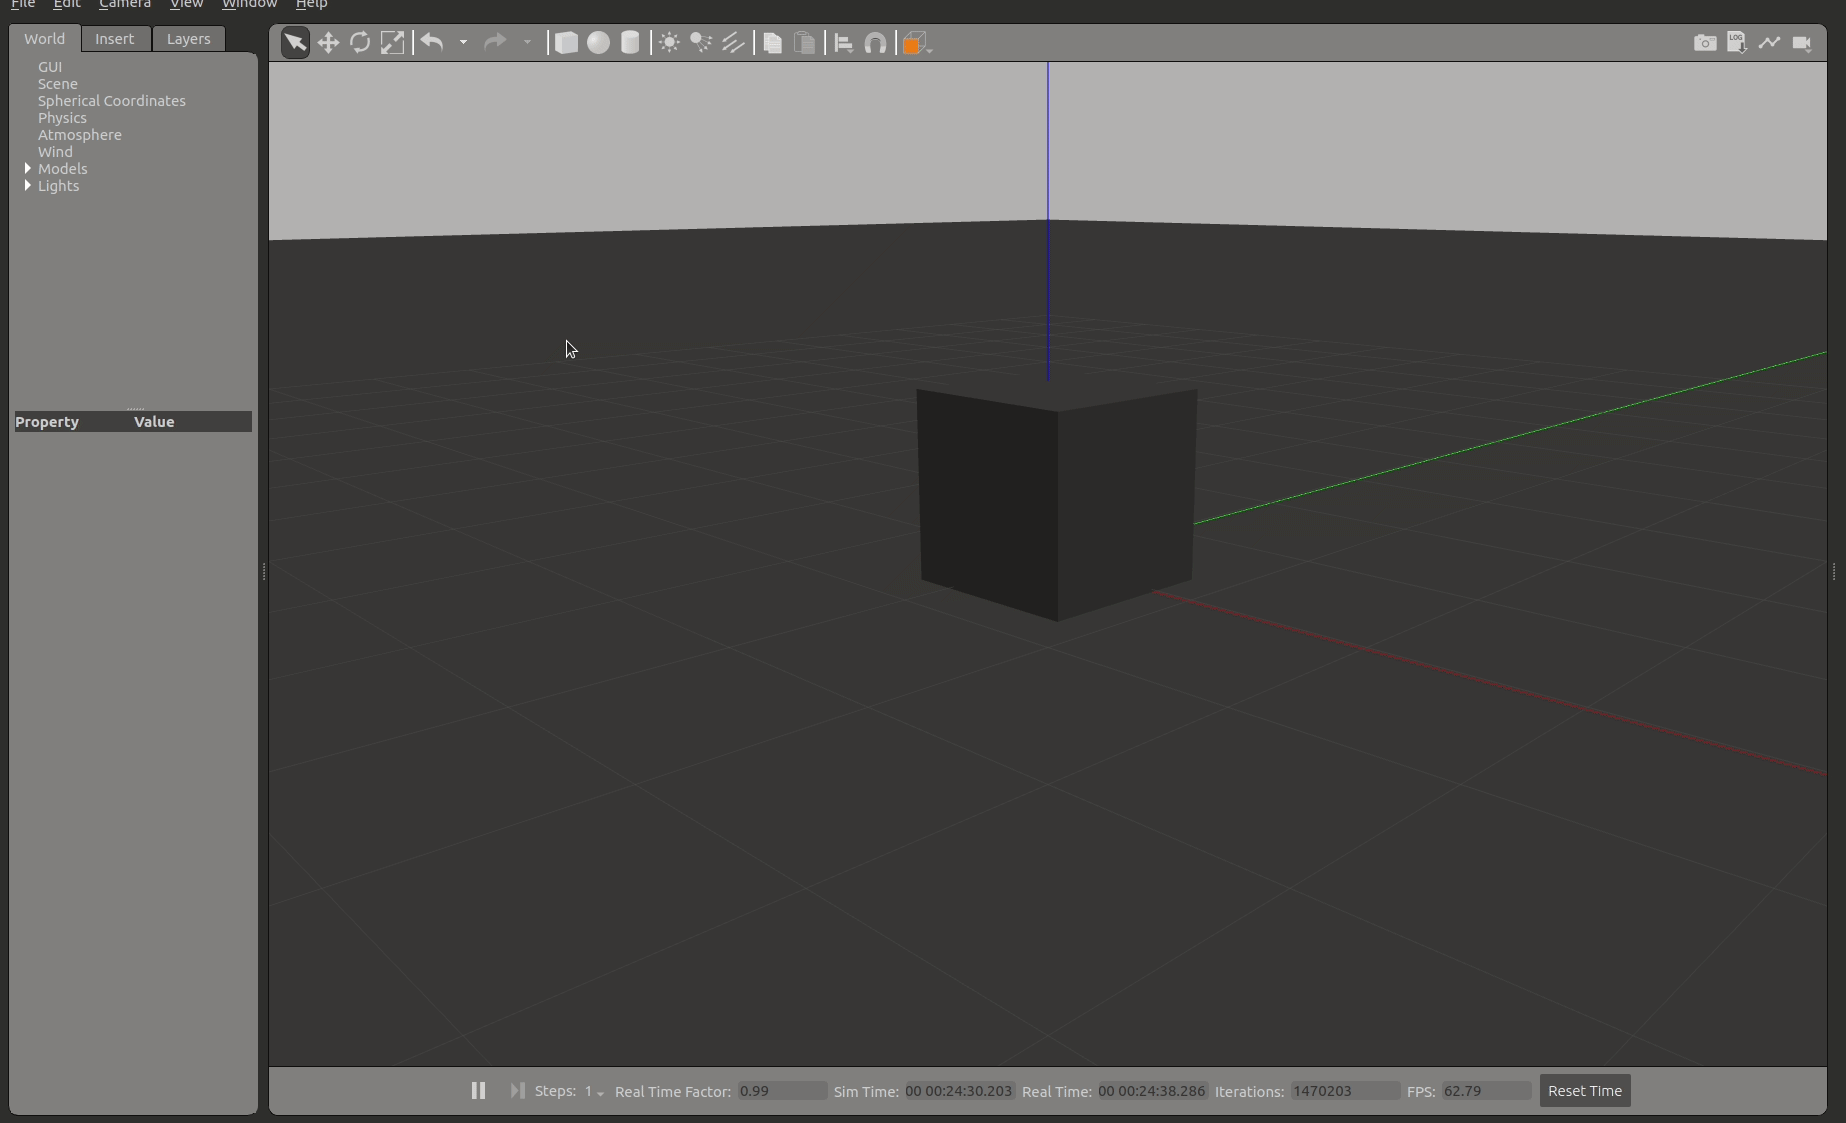This screenshot has width=1846, height=1123.
Task: Open the View menu
Action: click(x=186, y=4)
